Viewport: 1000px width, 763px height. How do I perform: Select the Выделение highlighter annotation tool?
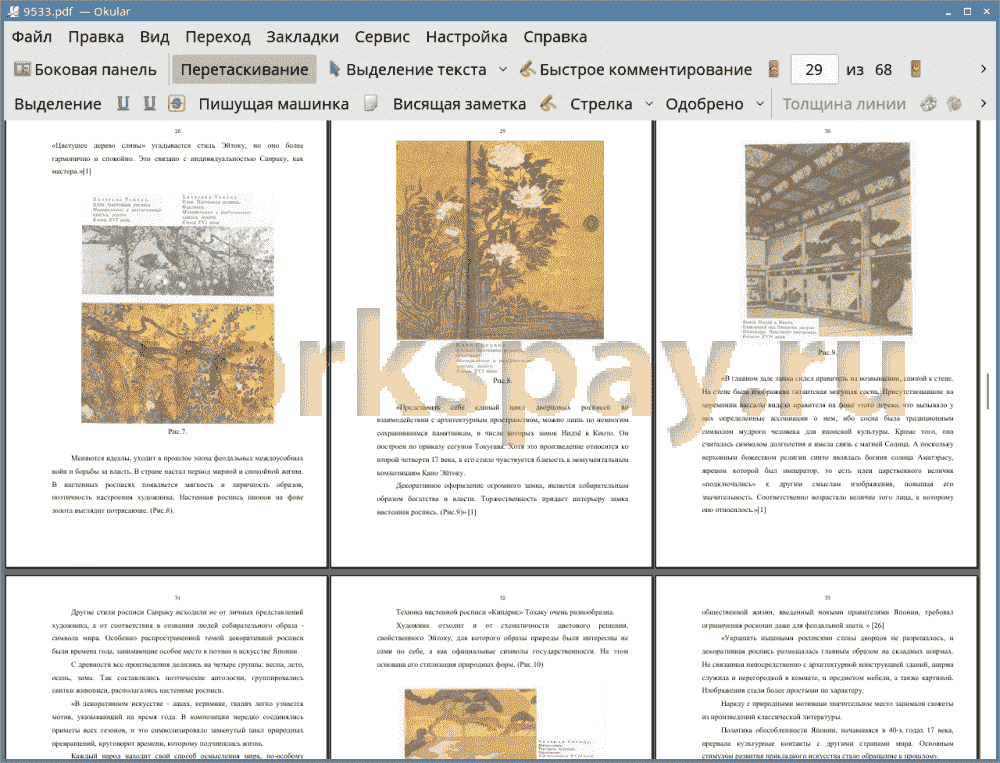click(57, 104)
